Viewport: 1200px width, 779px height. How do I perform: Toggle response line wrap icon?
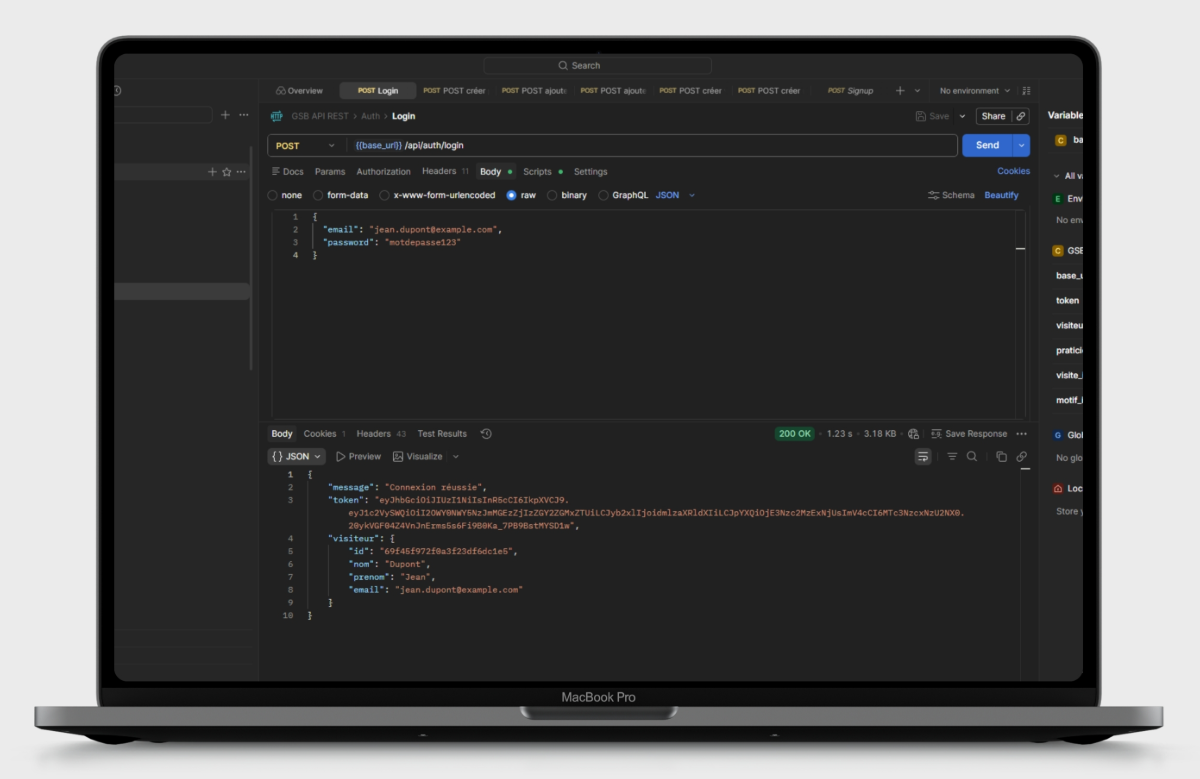[x=923, y=457]
